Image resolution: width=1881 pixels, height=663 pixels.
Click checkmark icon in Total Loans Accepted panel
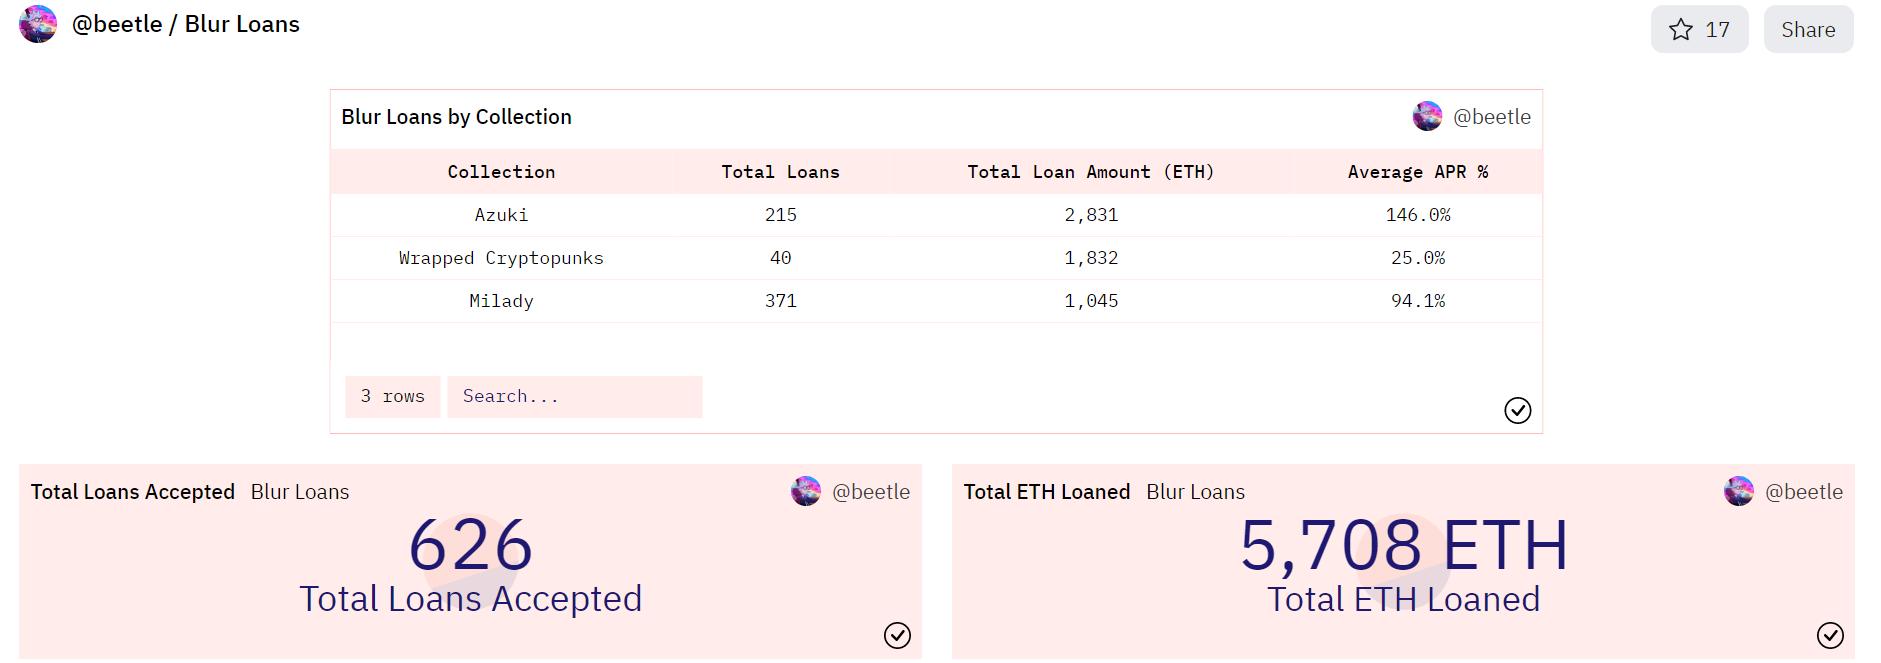897,635
